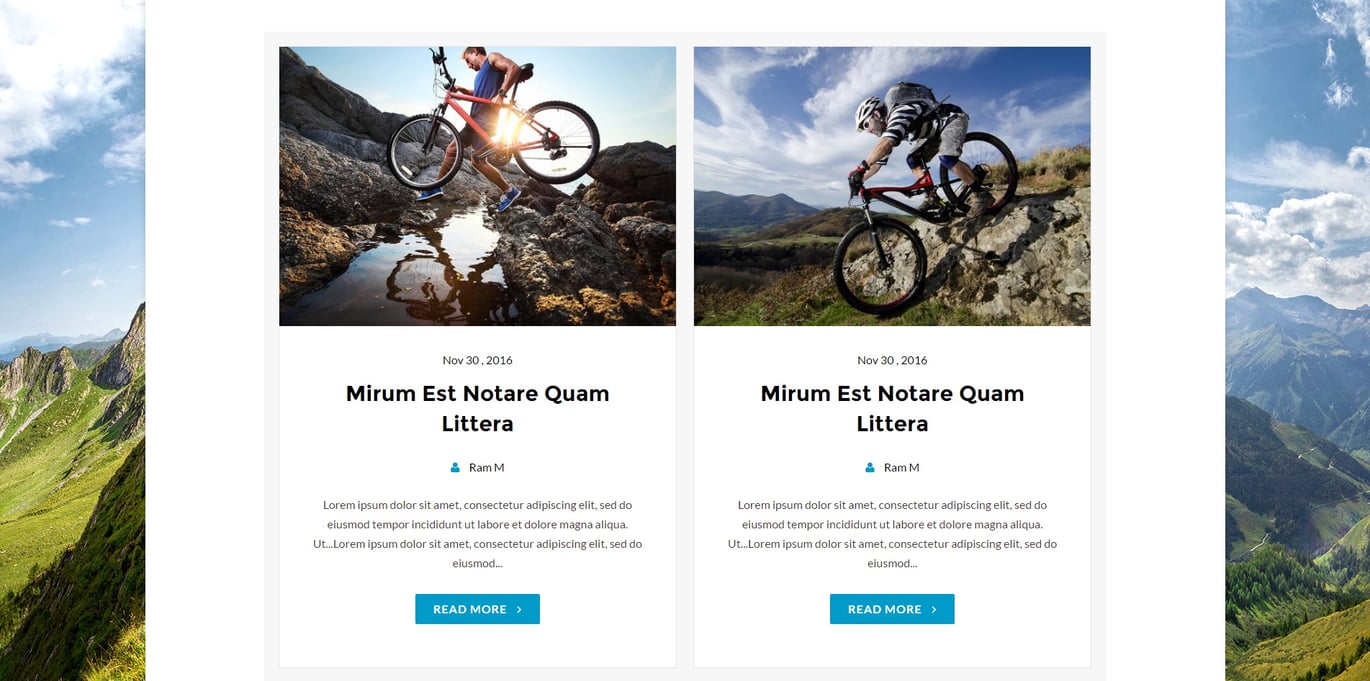
Task: Click the user icon beside second post's Ram M
Action: click(870, 467)
